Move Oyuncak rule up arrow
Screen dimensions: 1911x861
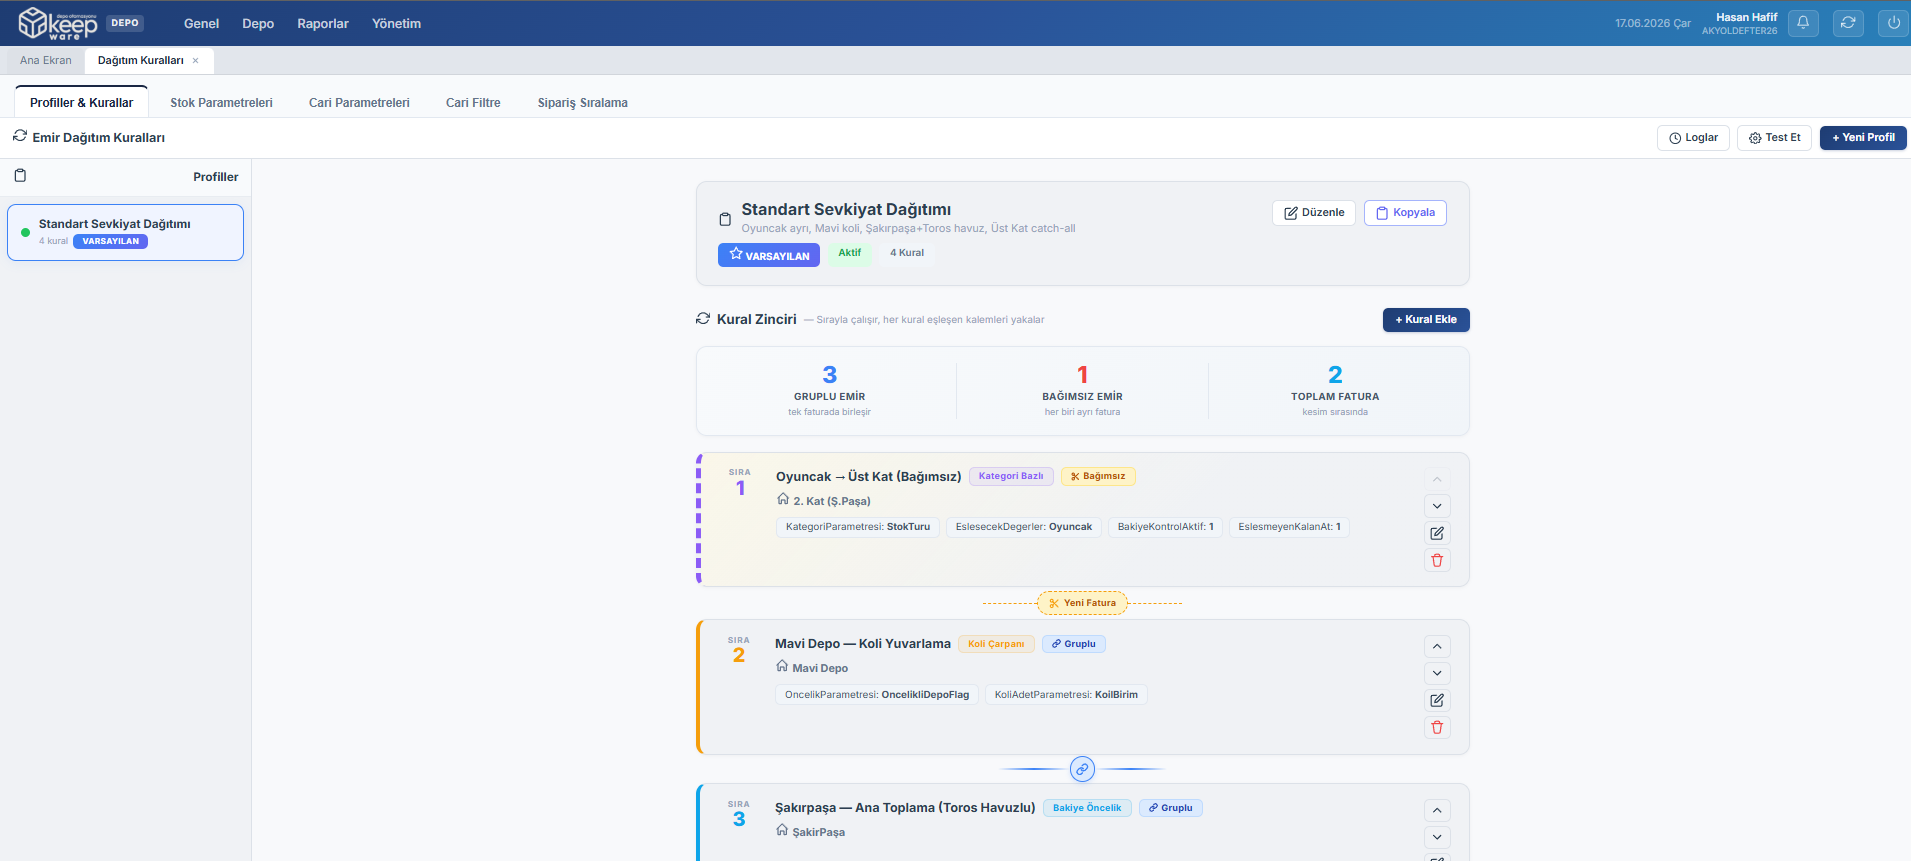(x=1437, y=479)
